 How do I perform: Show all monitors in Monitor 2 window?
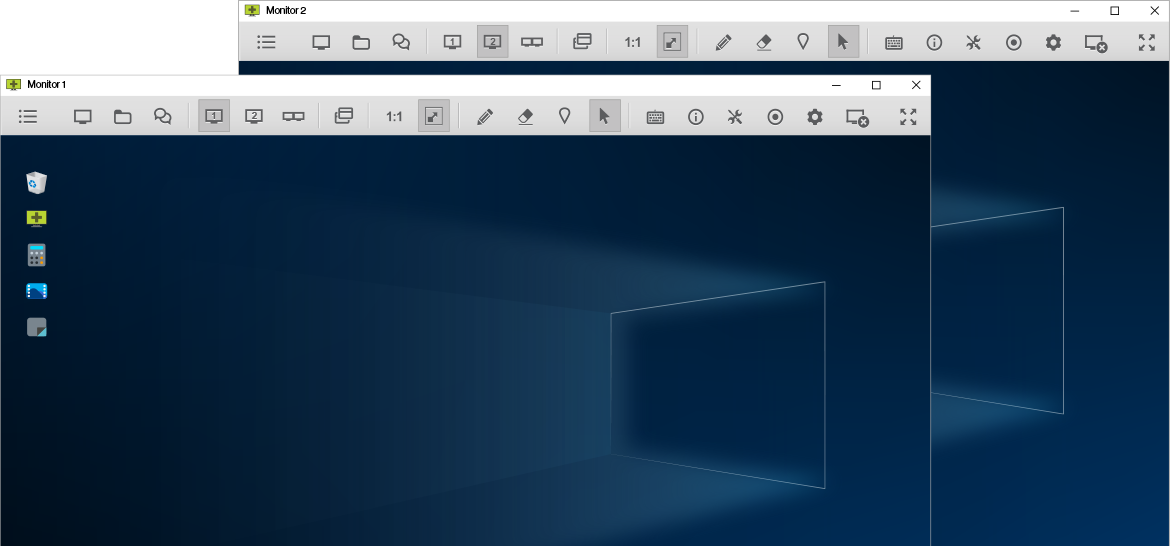(x=532, y=43)
